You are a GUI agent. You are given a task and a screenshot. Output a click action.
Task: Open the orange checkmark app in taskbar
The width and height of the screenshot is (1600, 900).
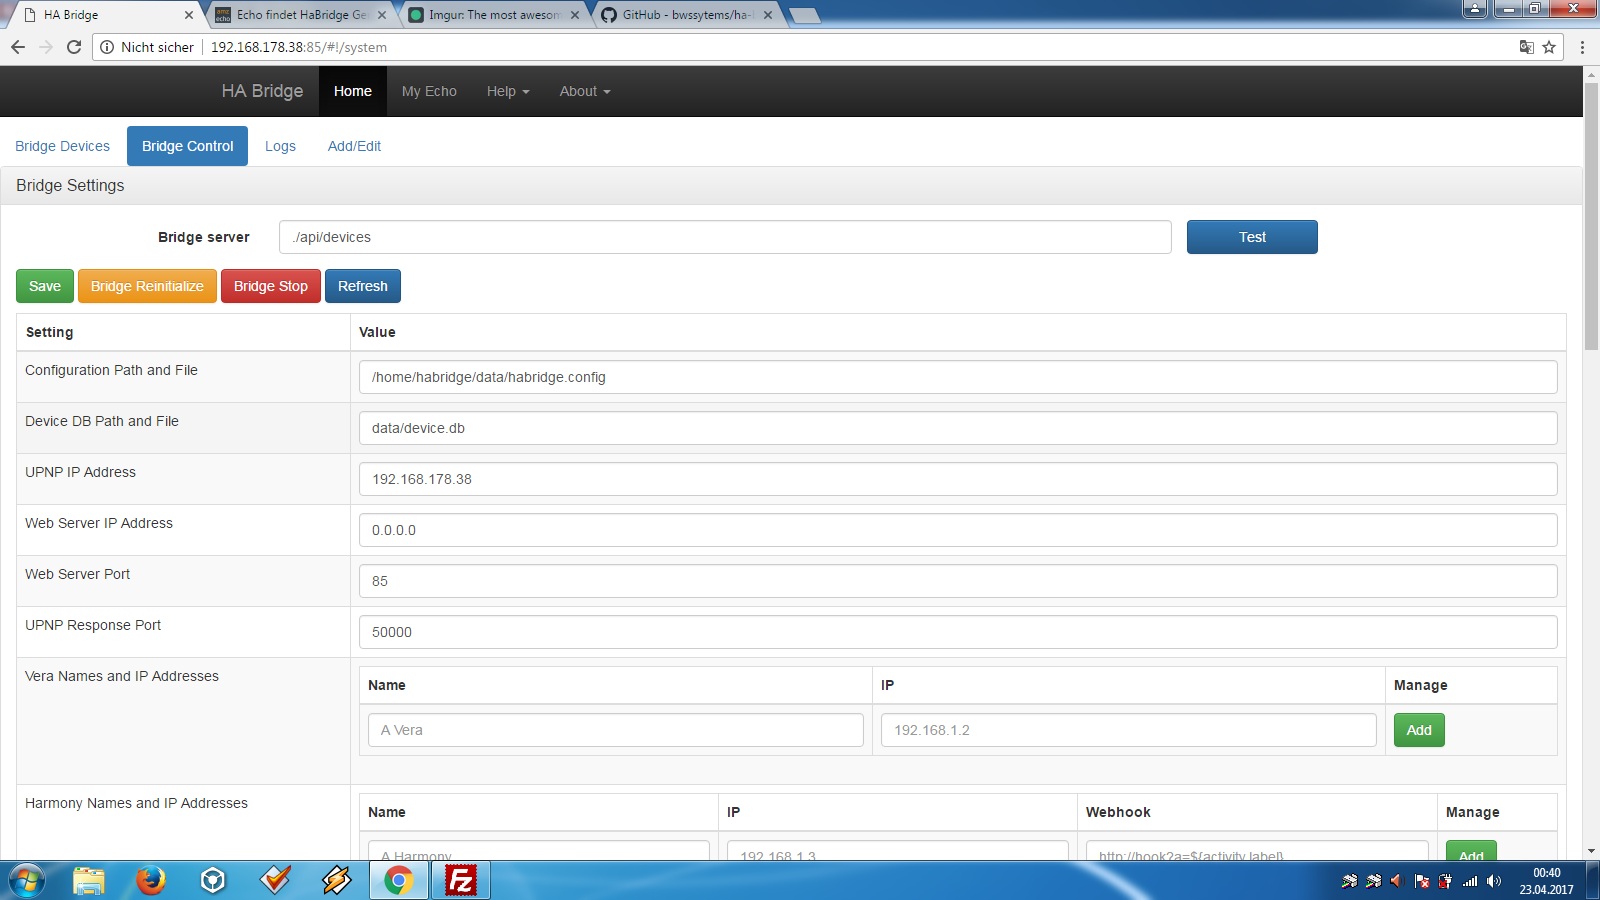point(275,881)
